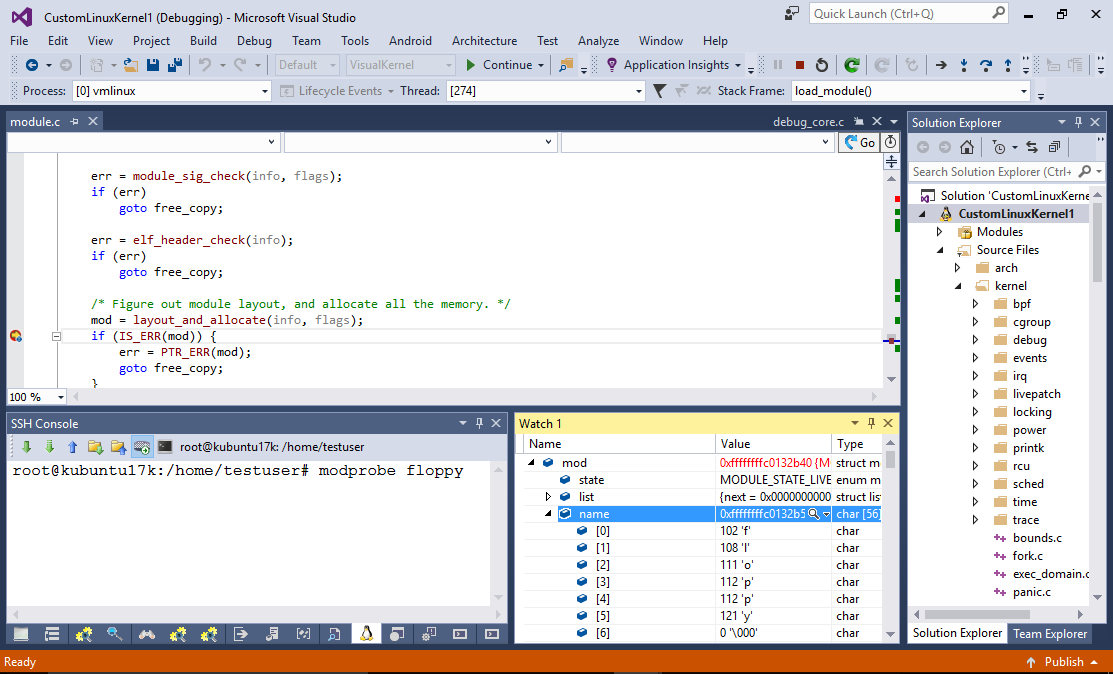Open panic.c in Solution Explorer
This screenshot has width=1113, height=674.
[1032, 592]
